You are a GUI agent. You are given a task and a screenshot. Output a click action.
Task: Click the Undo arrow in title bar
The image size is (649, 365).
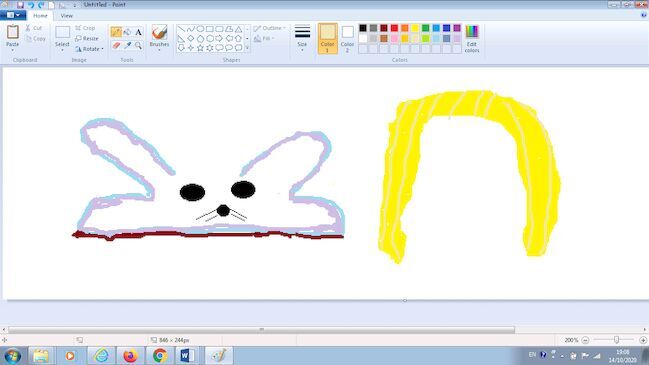pos(31,5)
